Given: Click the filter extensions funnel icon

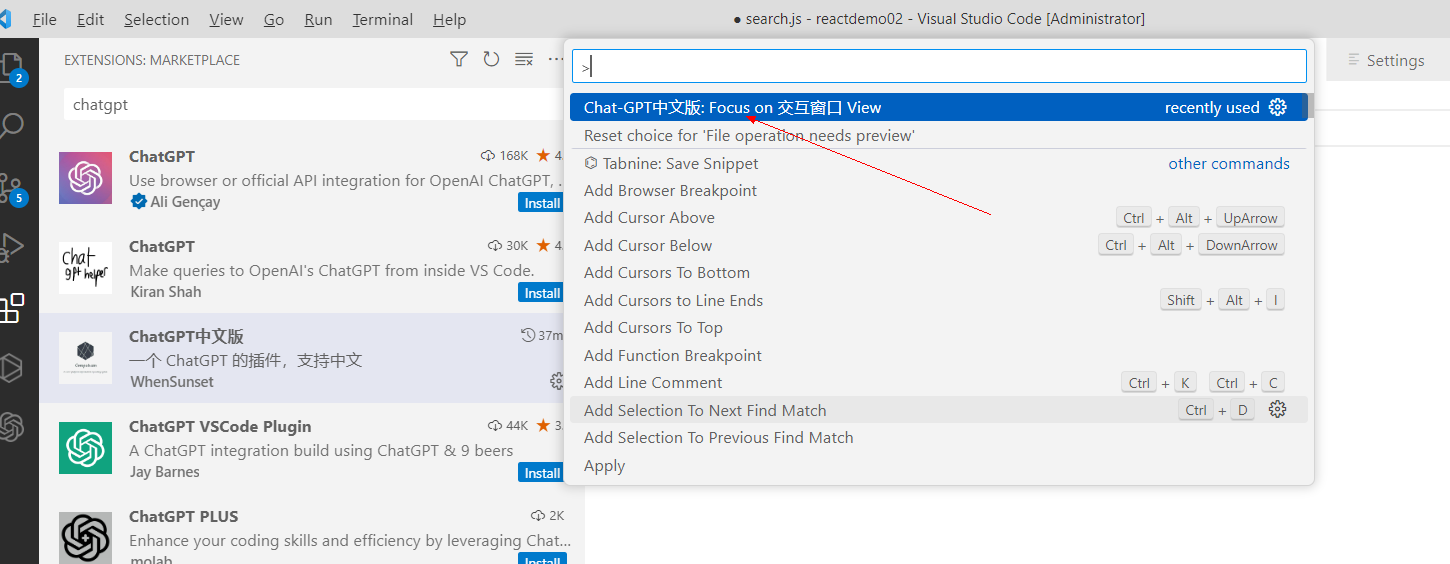Looking at the screenshot, I should 459,60.
